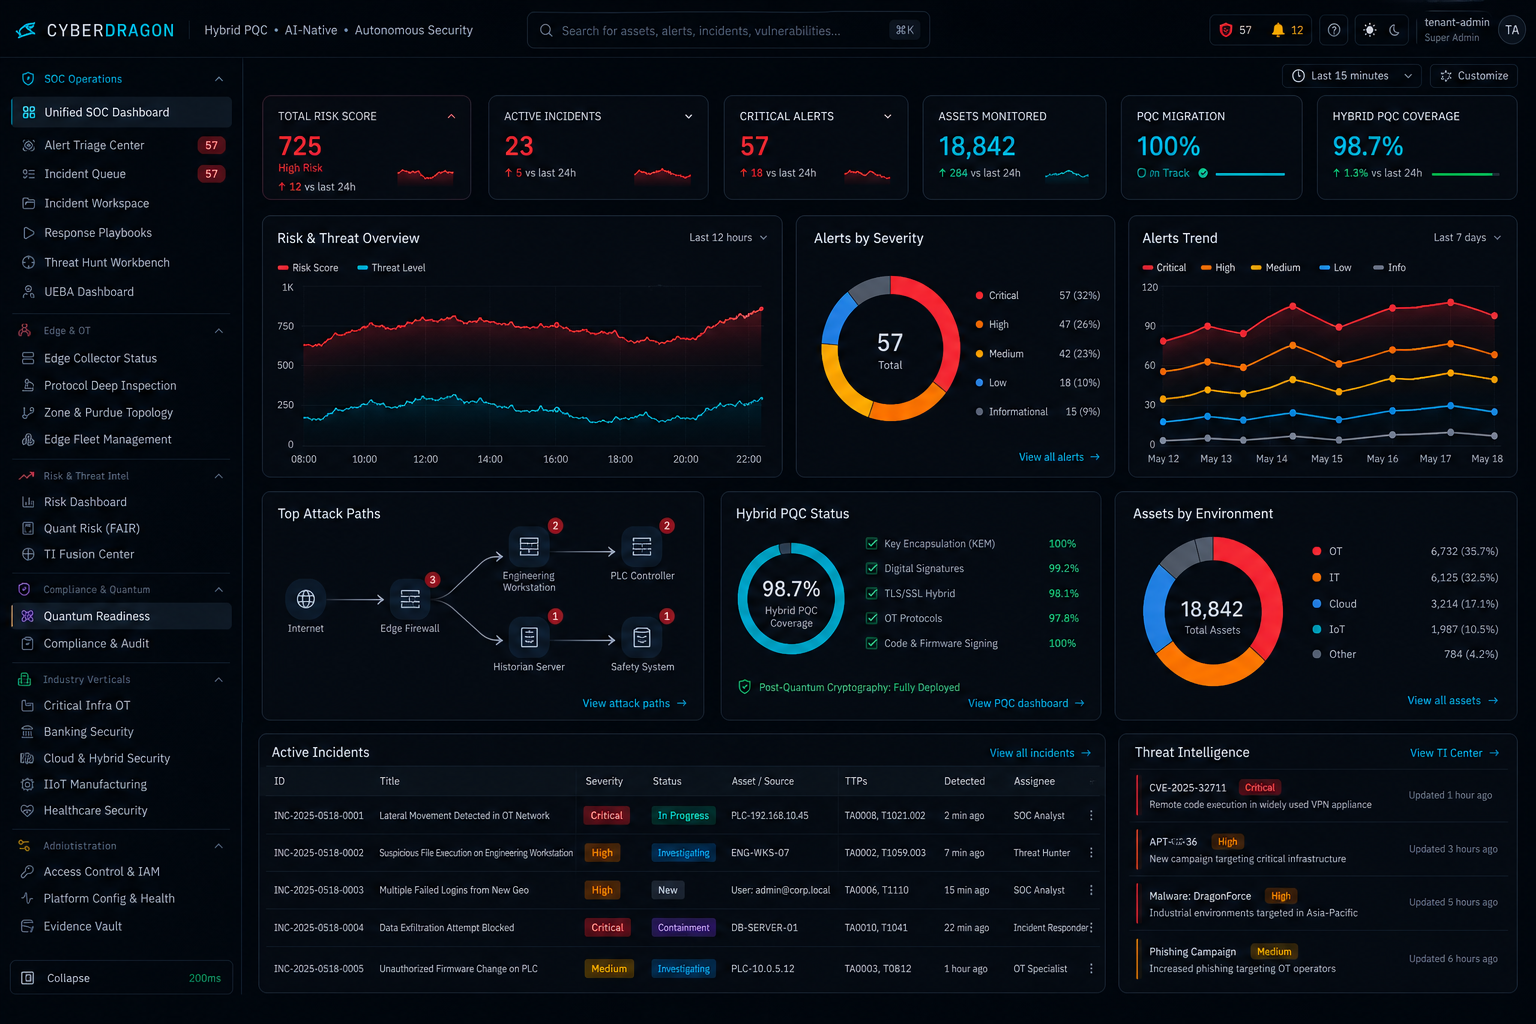Click the SOC Operations shield icon

[28, 79]
